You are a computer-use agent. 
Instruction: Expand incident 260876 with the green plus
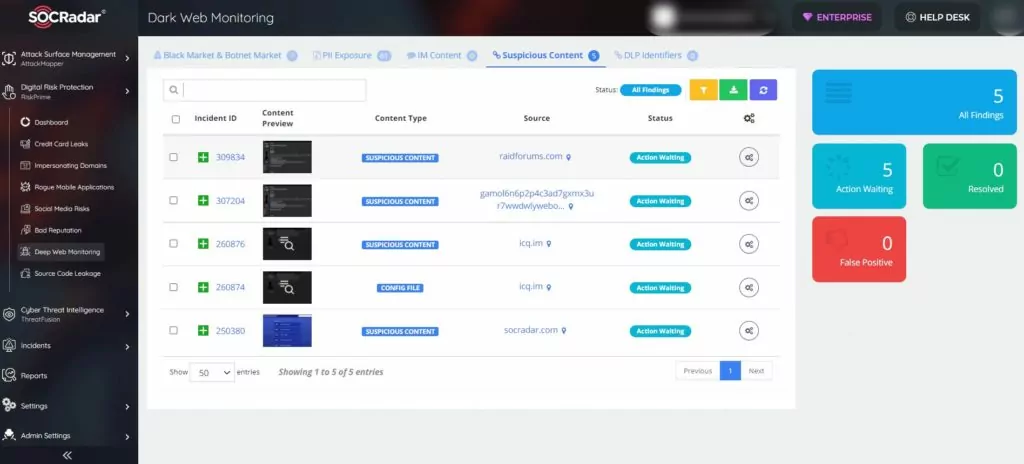[203, 244]
